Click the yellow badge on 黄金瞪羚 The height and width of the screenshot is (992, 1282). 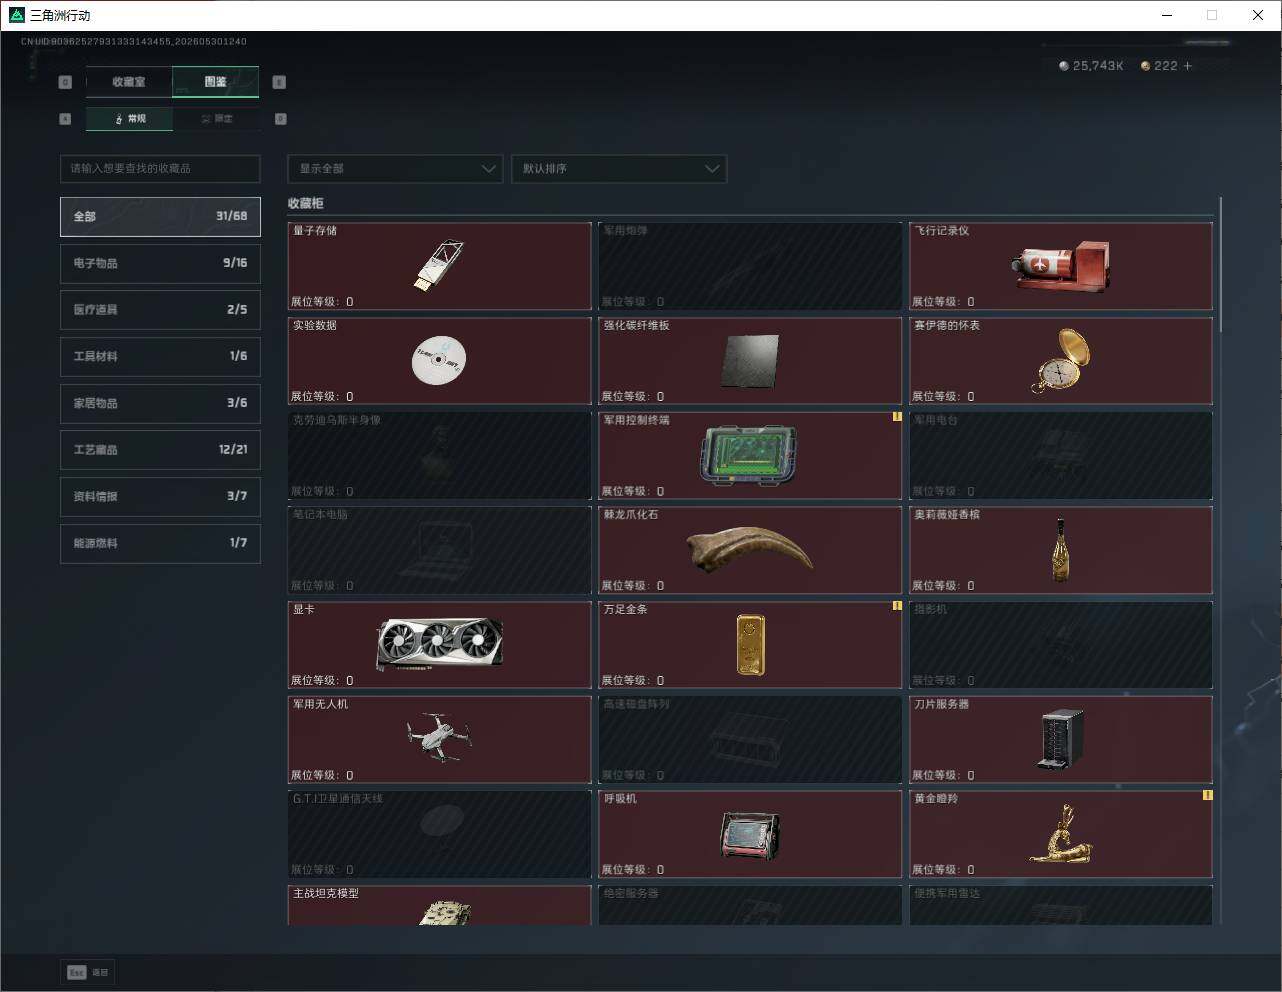(x=1208, y=795)
